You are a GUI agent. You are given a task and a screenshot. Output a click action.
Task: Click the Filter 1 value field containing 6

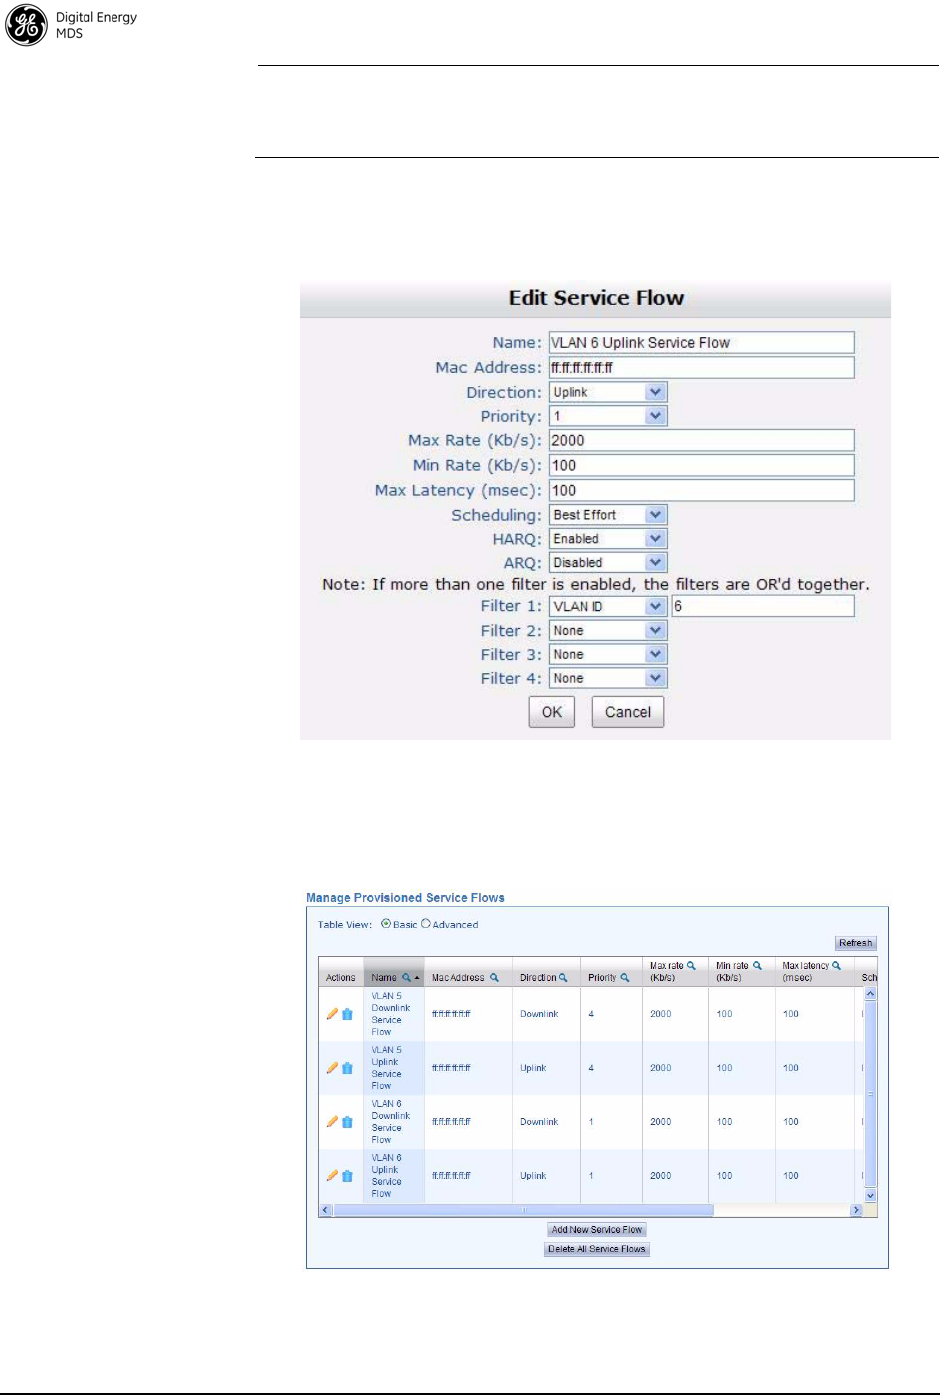(x=763, y=606)
